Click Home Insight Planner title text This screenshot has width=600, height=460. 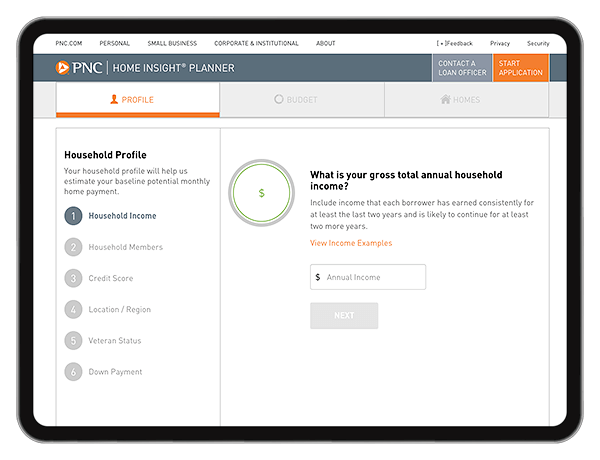[x=173, y=68]
